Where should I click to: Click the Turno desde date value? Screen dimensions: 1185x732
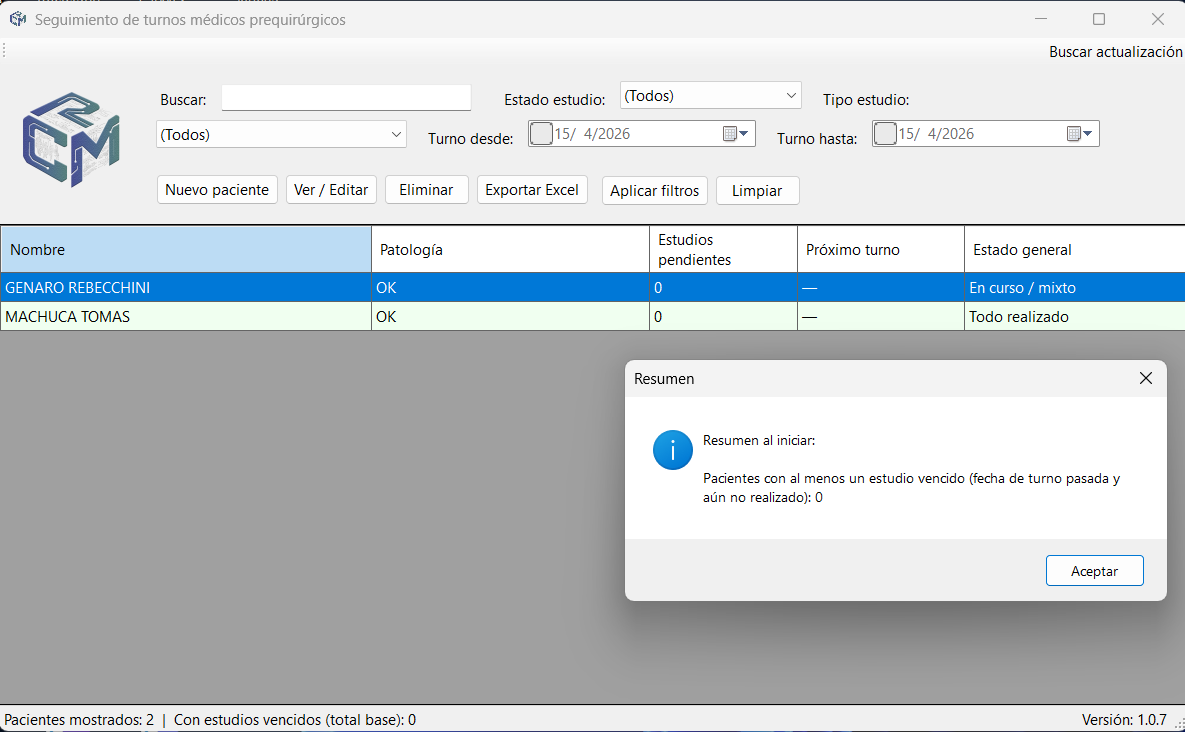pyautogui.click(x=592, y=134)
